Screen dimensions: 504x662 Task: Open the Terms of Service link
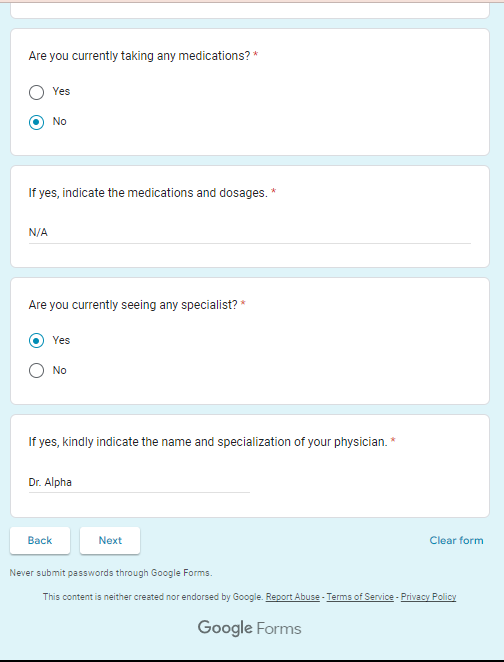pyautogui.click(x=360, y=597)
